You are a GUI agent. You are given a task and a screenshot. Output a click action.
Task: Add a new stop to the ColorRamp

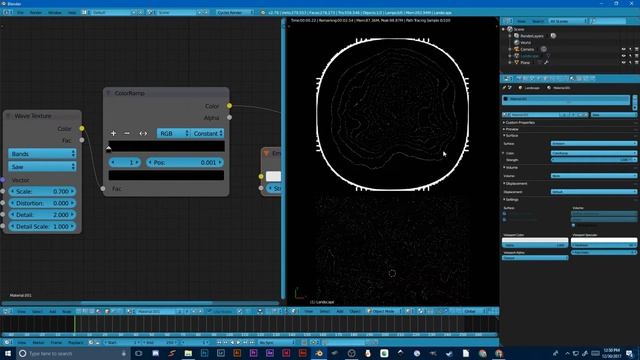click(113, 133)
